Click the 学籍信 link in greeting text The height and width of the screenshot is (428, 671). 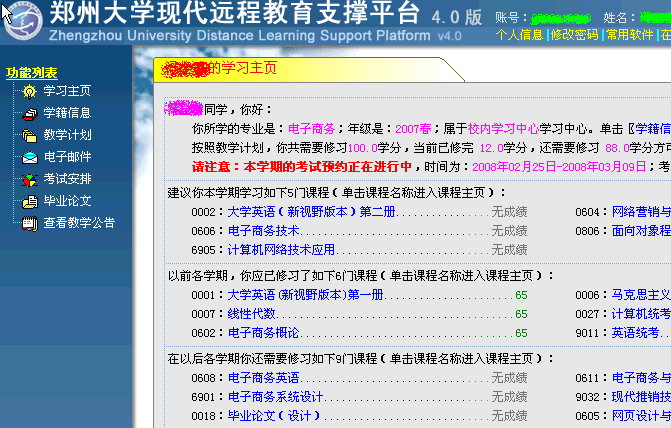click(653, 129)
